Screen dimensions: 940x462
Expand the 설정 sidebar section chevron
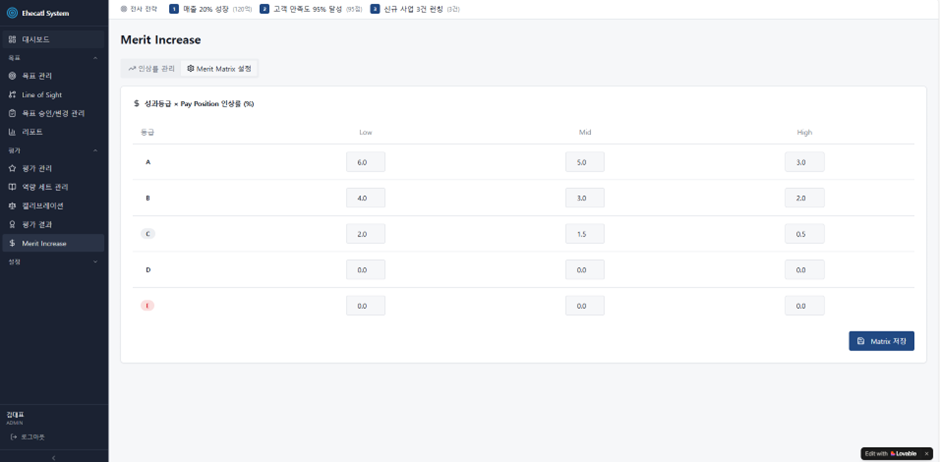click(x=96, y=262)
